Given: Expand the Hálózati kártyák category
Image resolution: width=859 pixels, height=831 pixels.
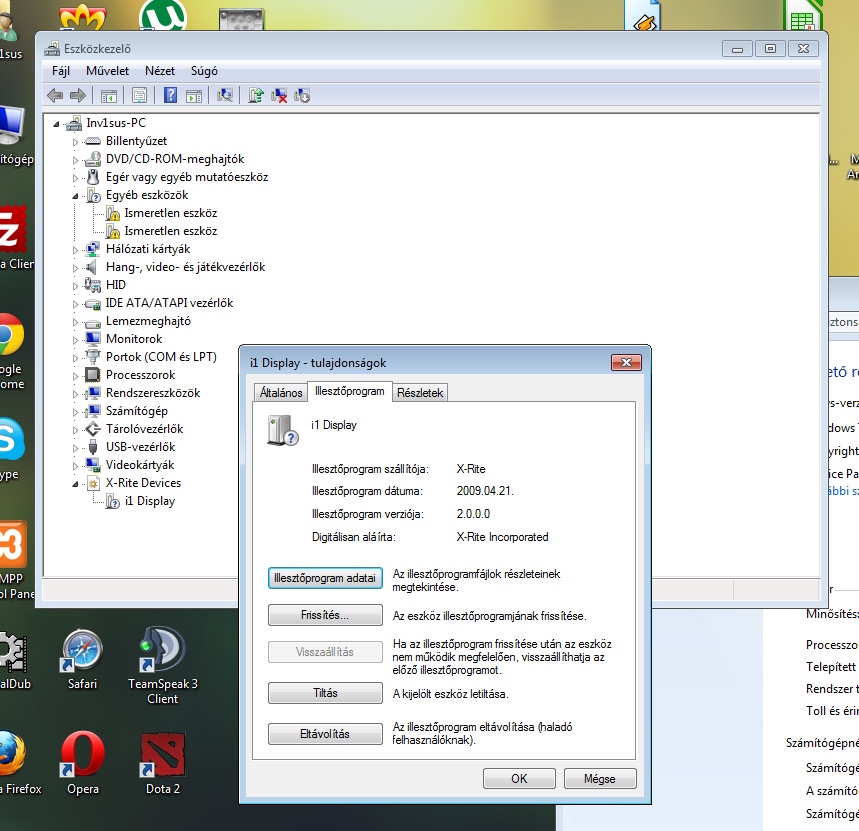Looking at the screenshot, I should 76,250.
